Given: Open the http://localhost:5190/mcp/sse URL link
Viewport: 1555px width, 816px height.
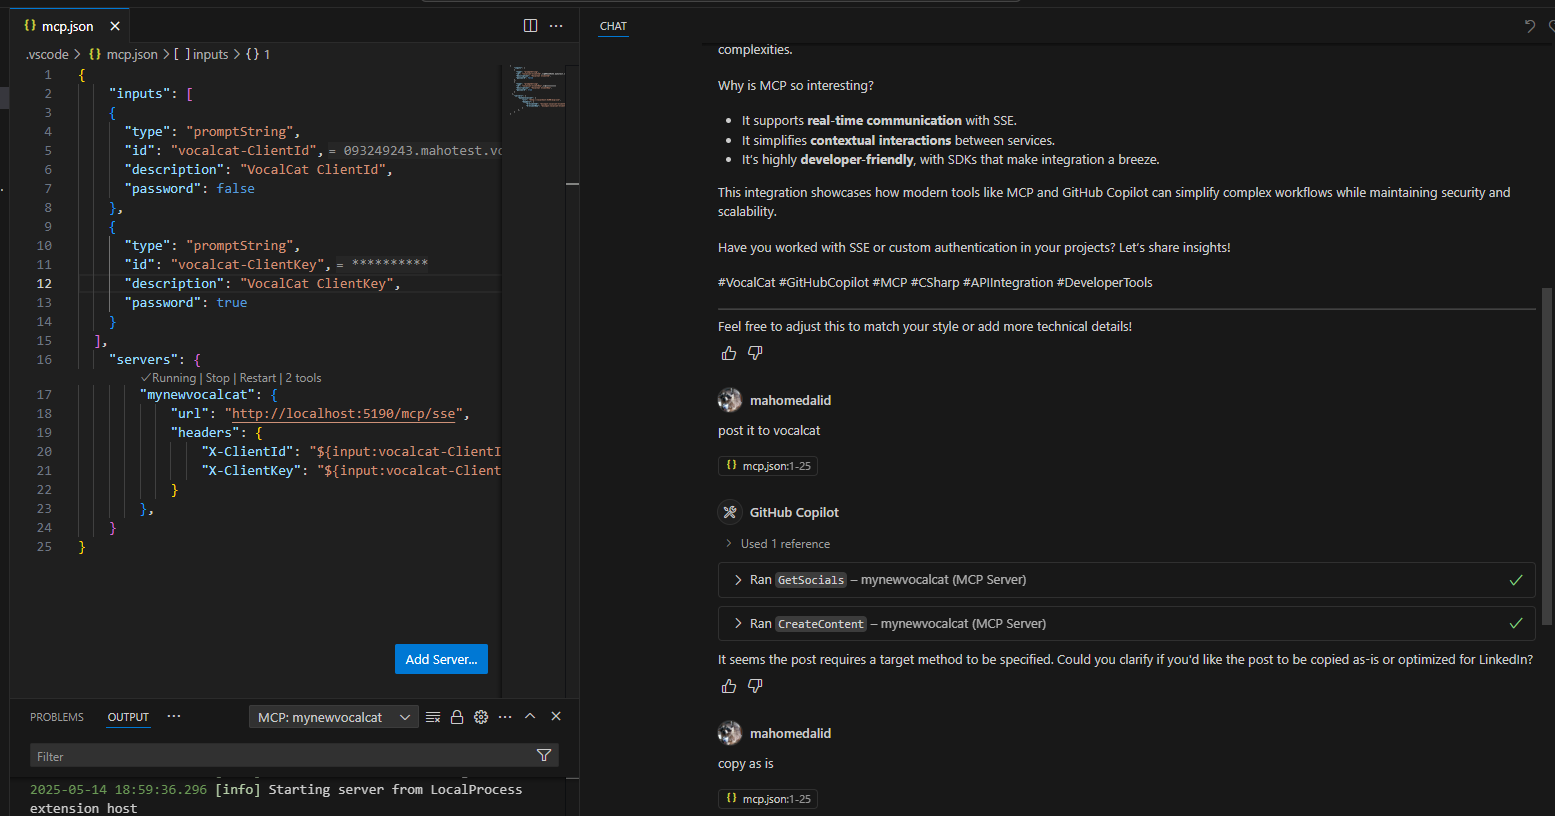Looking at the screenshot, I should point(344,413).
